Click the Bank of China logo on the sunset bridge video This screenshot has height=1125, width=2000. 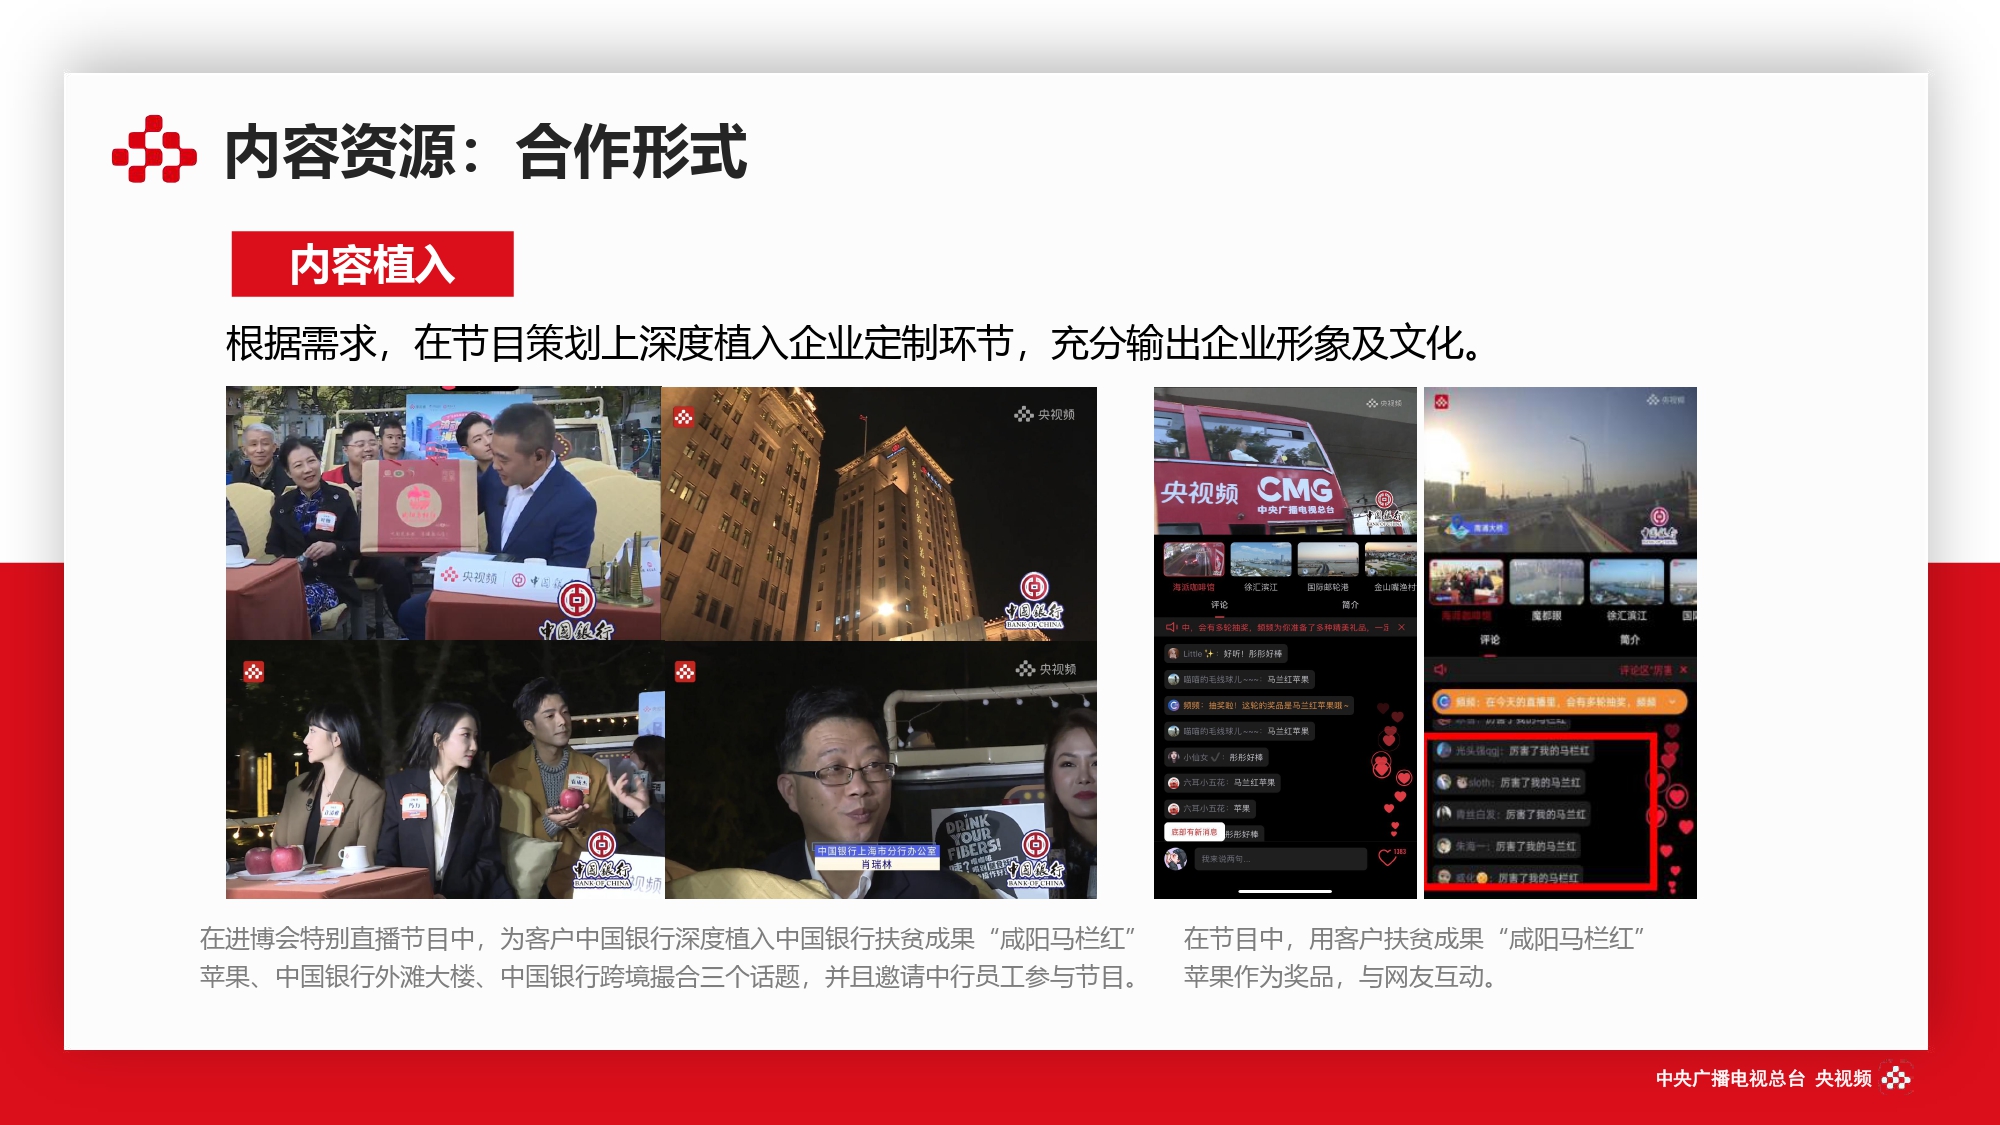(x=1659, y=525)
